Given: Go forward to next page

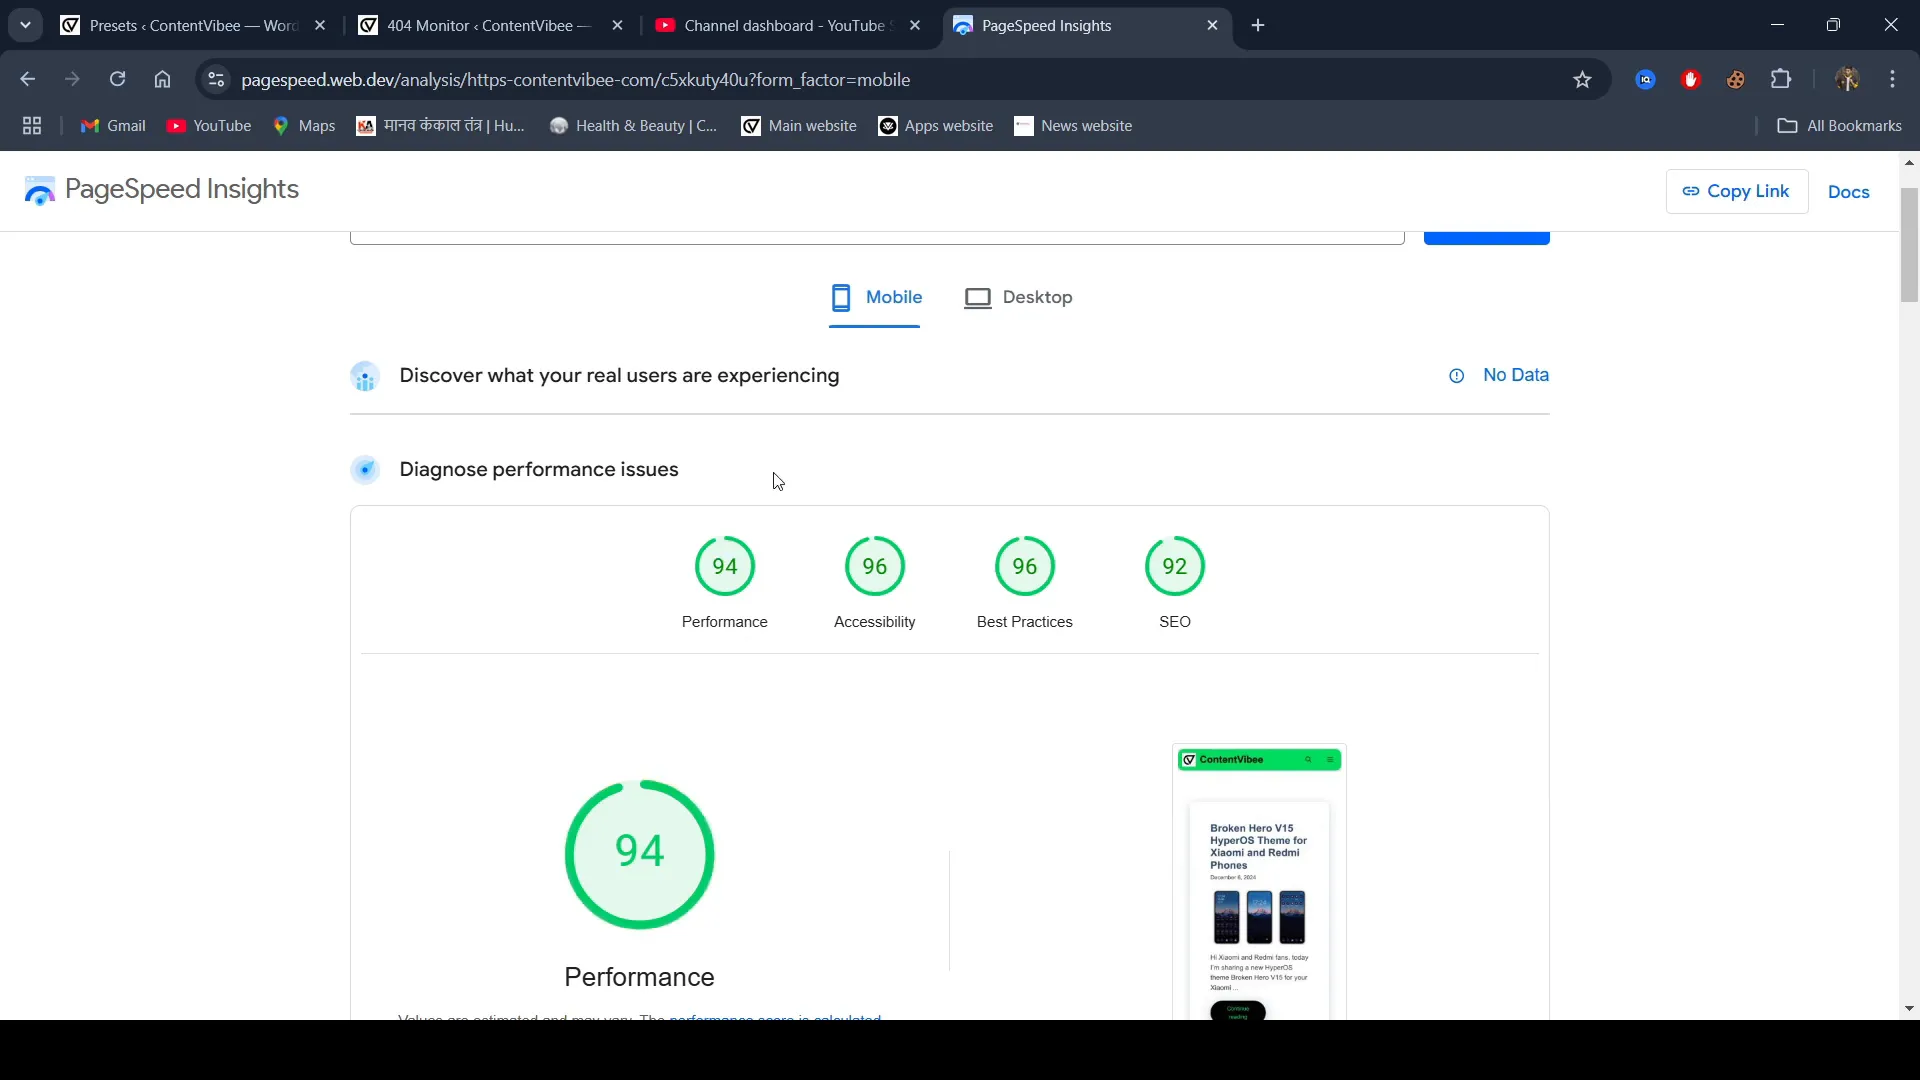Looking at the screenshot, I should 72,79.
